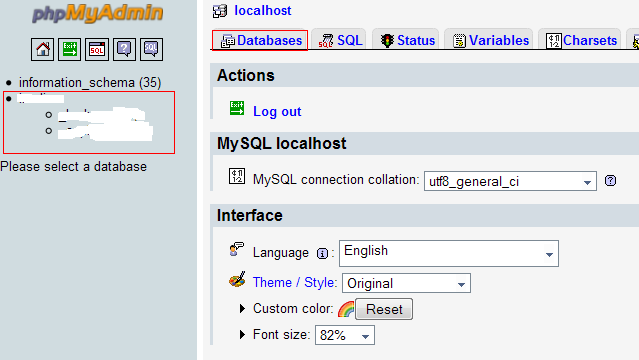
Task: Open the SQL query window icon
Action: point(97,49)
